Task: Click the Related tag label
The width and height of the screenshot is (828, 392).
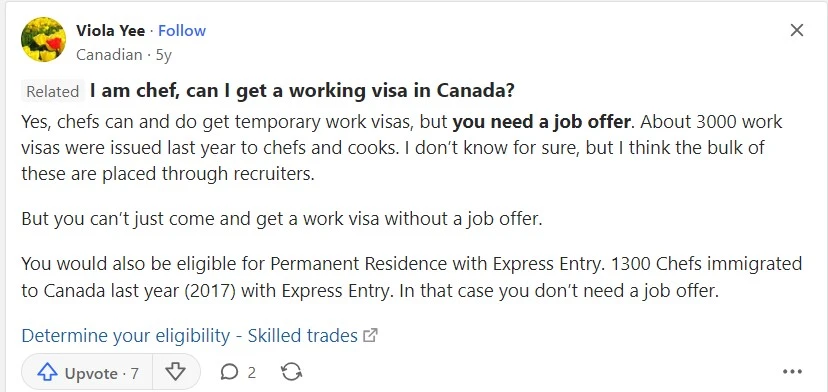Action: click(52, 91)
